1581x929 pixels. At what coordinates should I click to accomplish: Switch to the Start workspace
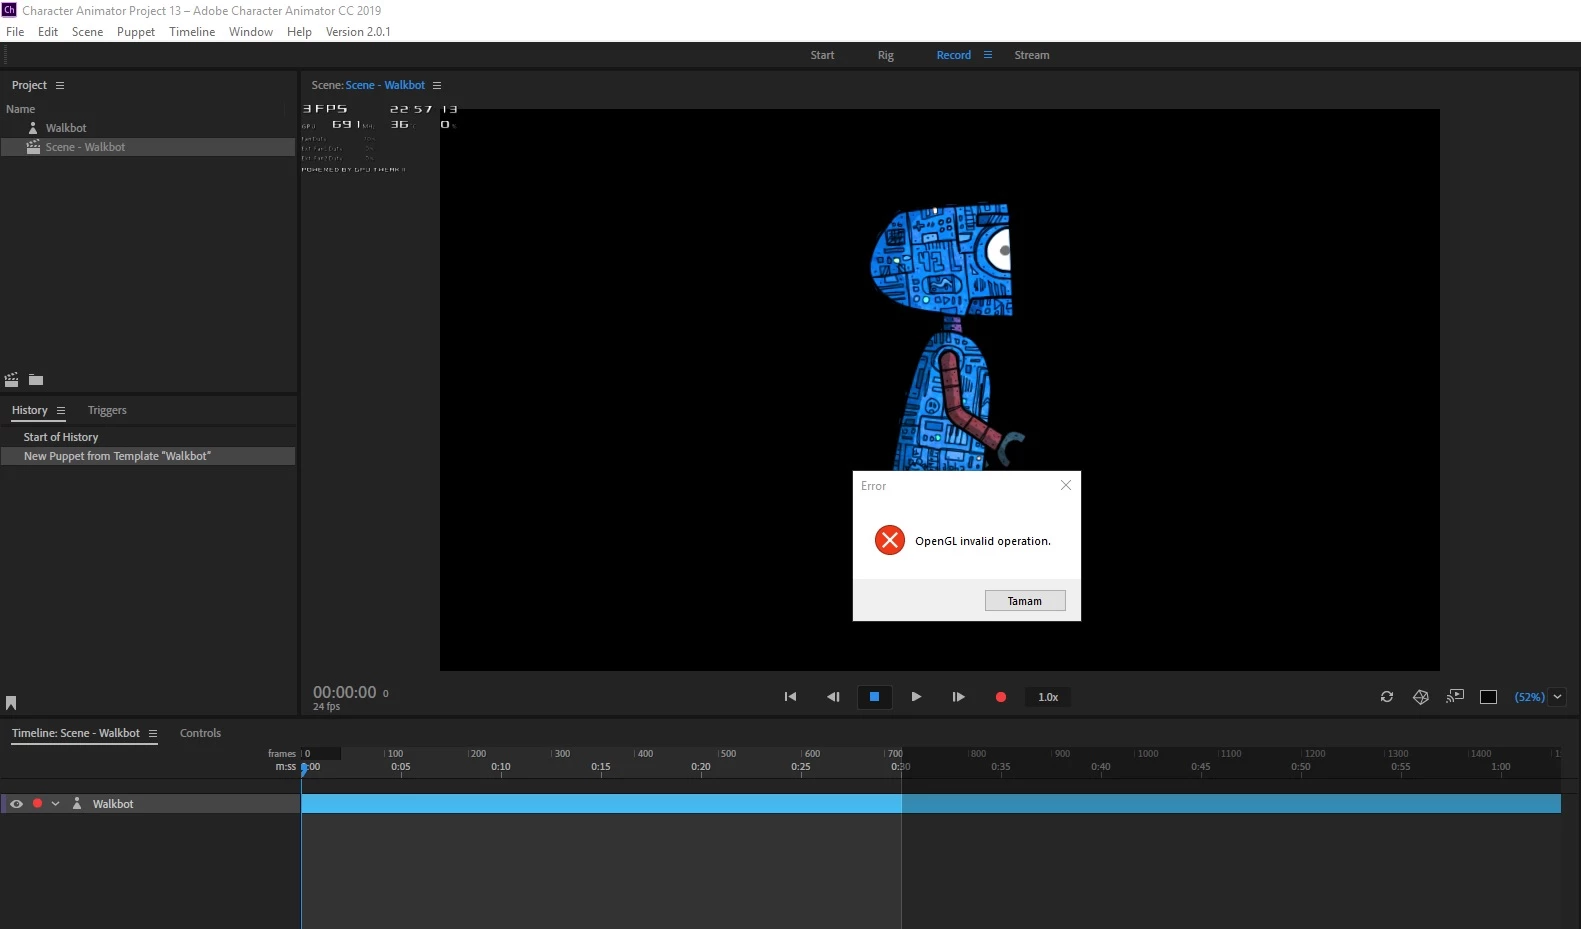(x=822, y=55)
